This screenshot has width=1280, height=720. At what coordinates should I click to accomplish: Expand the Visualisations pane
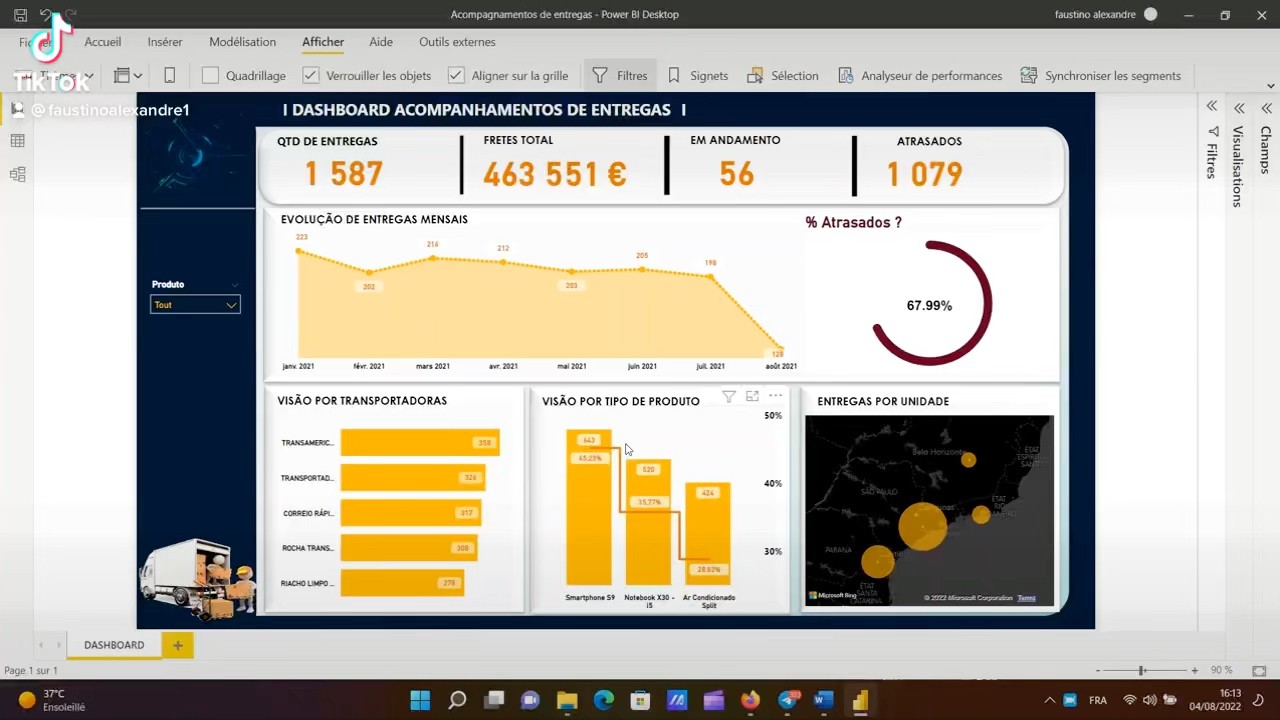1238,108
